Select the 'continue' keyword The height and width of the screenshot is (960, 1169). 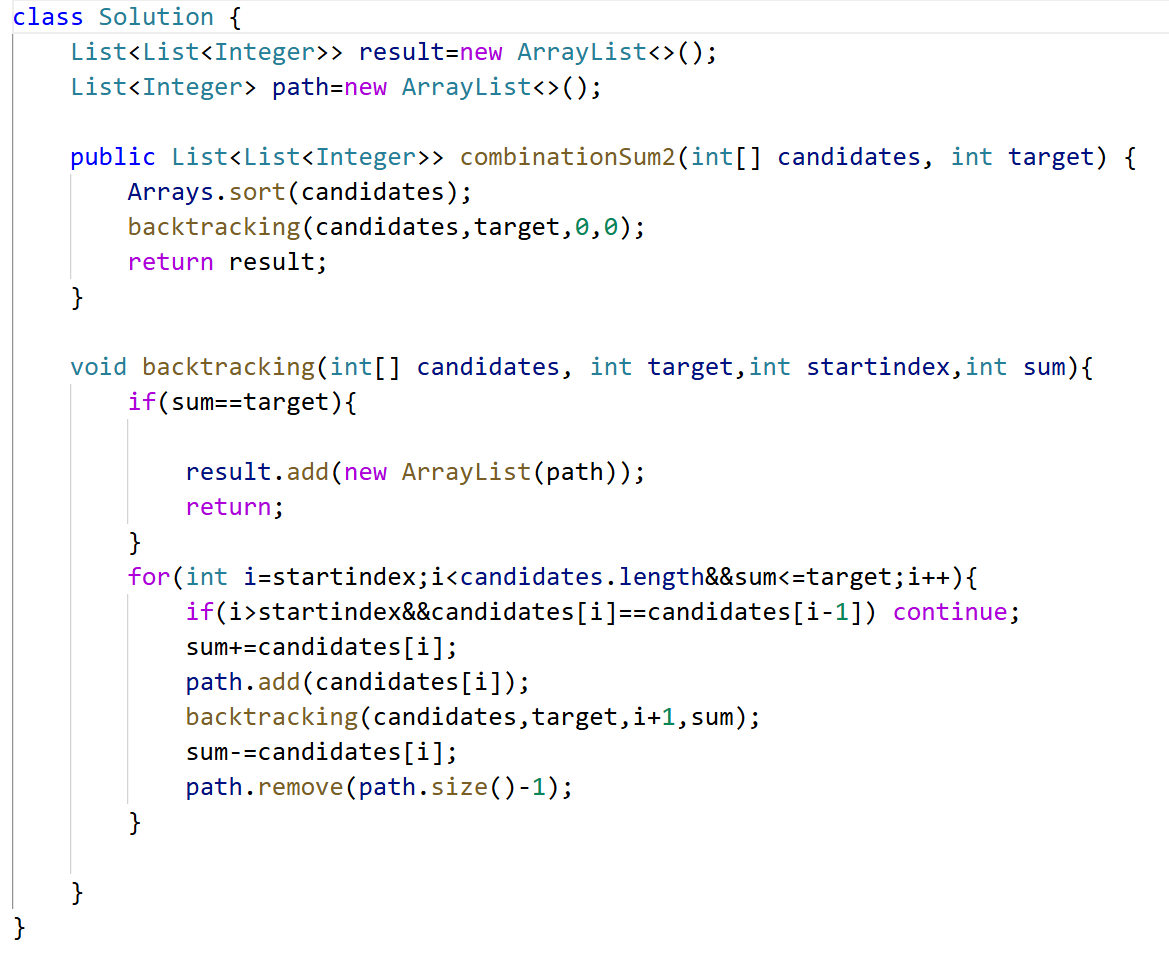click(950, 612)
